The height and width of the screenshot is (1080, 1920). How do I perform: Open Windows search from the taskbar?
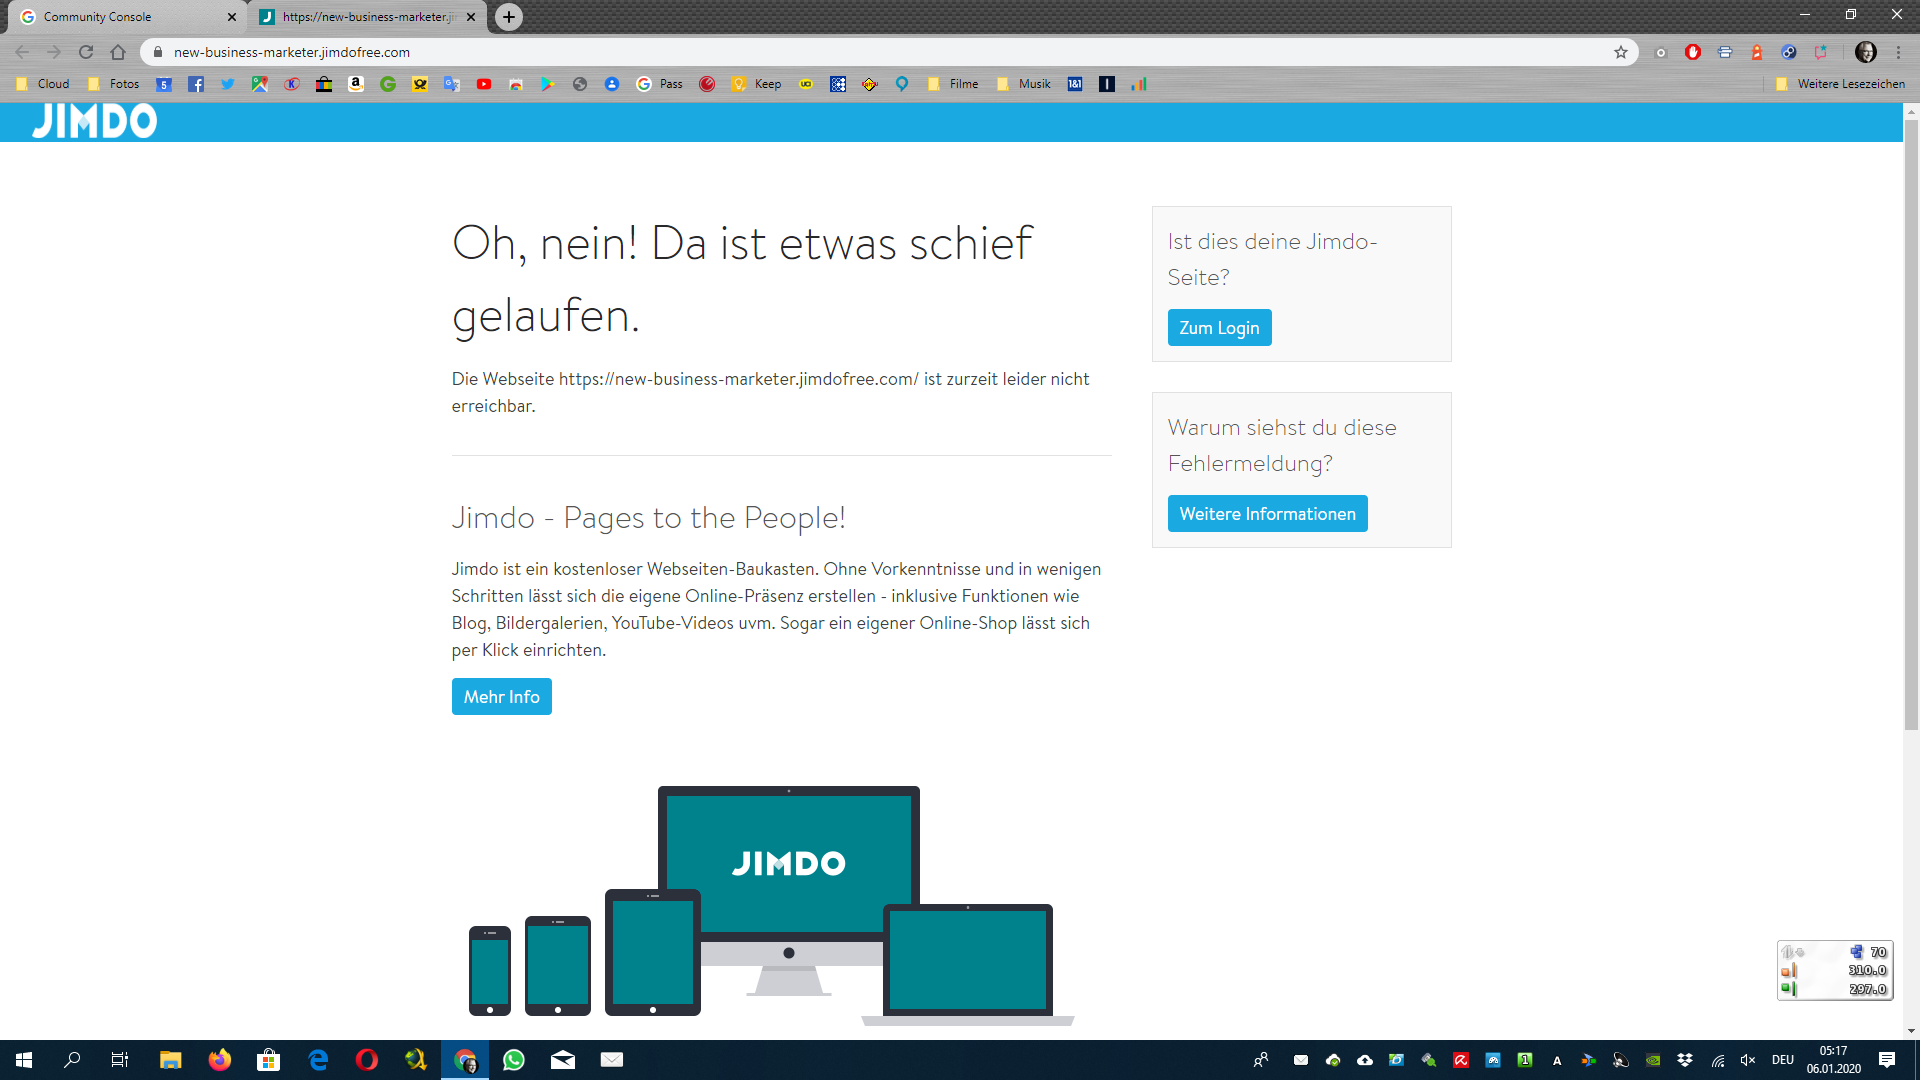tap(72, 1060)
